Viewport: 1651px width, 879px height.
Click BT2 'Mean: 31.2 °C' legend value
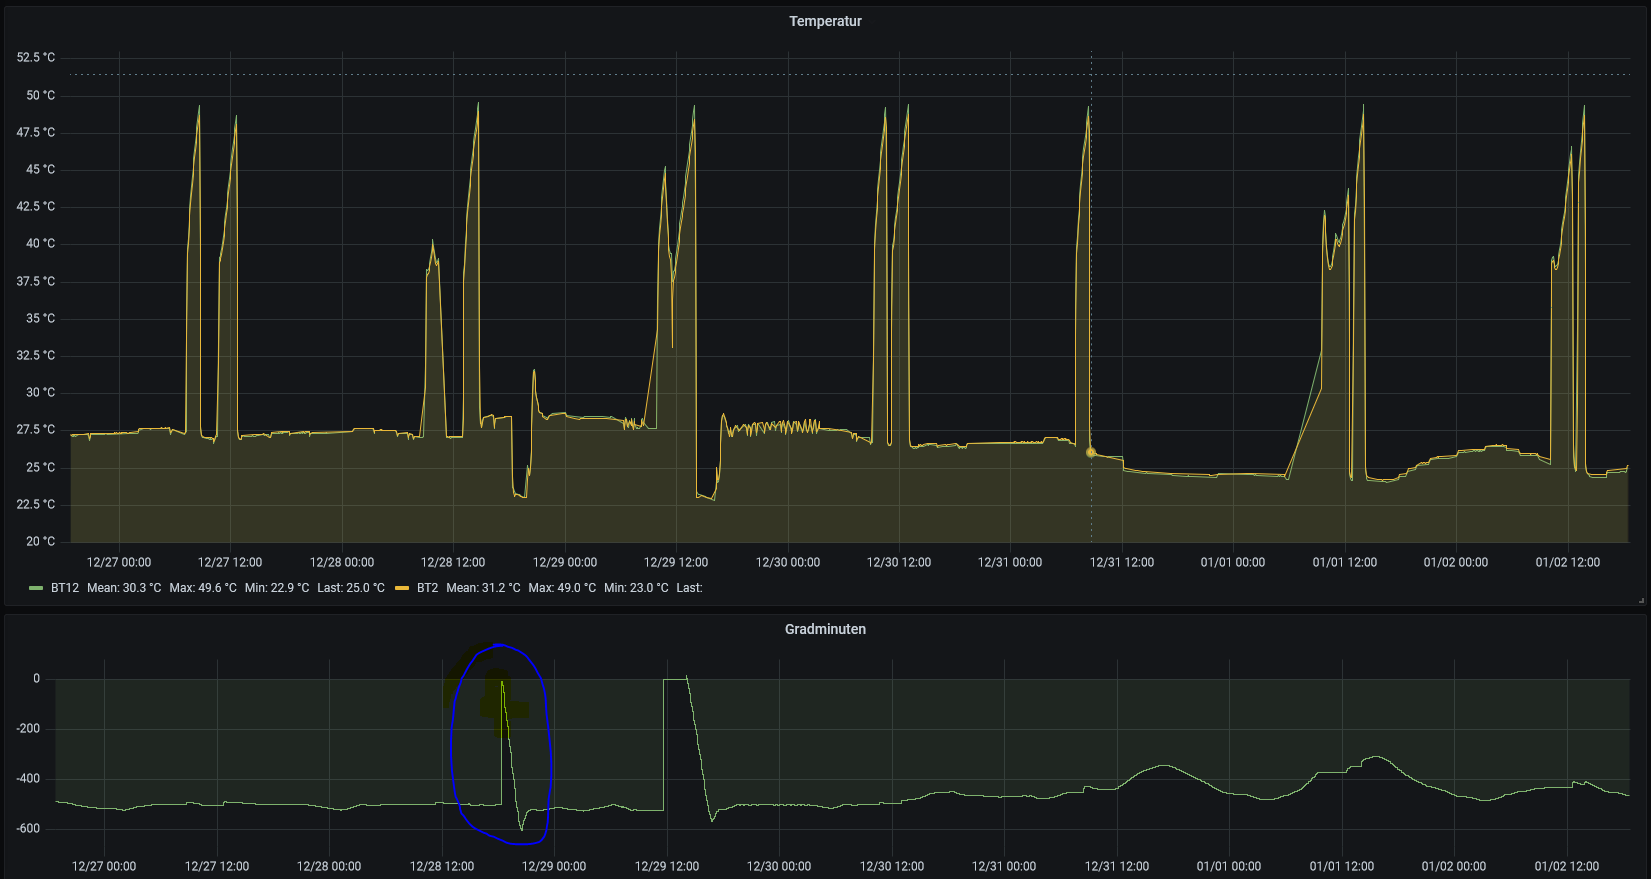pyautogui.click(x=483, y=588)
